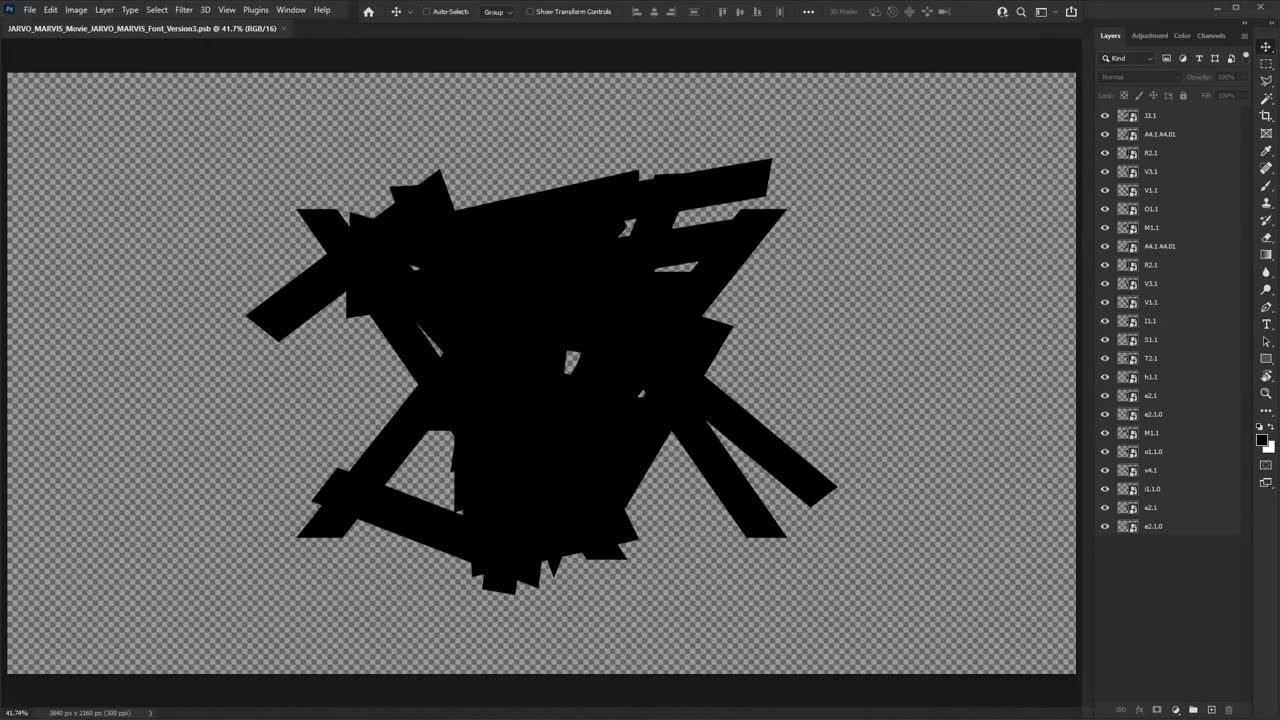Select the Healing Brush tool
1280x720 pixels.
point(1266,168)
